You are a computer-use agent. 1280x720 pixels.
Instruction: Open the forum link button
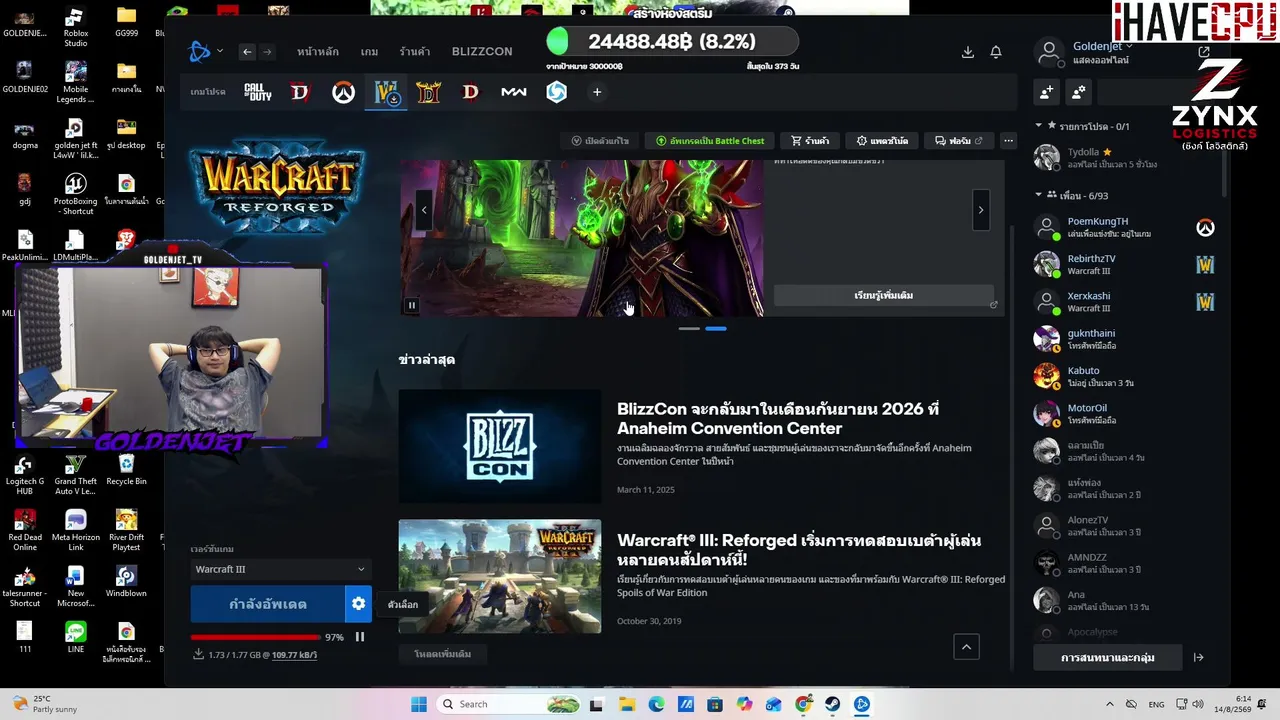pos(959,141)
